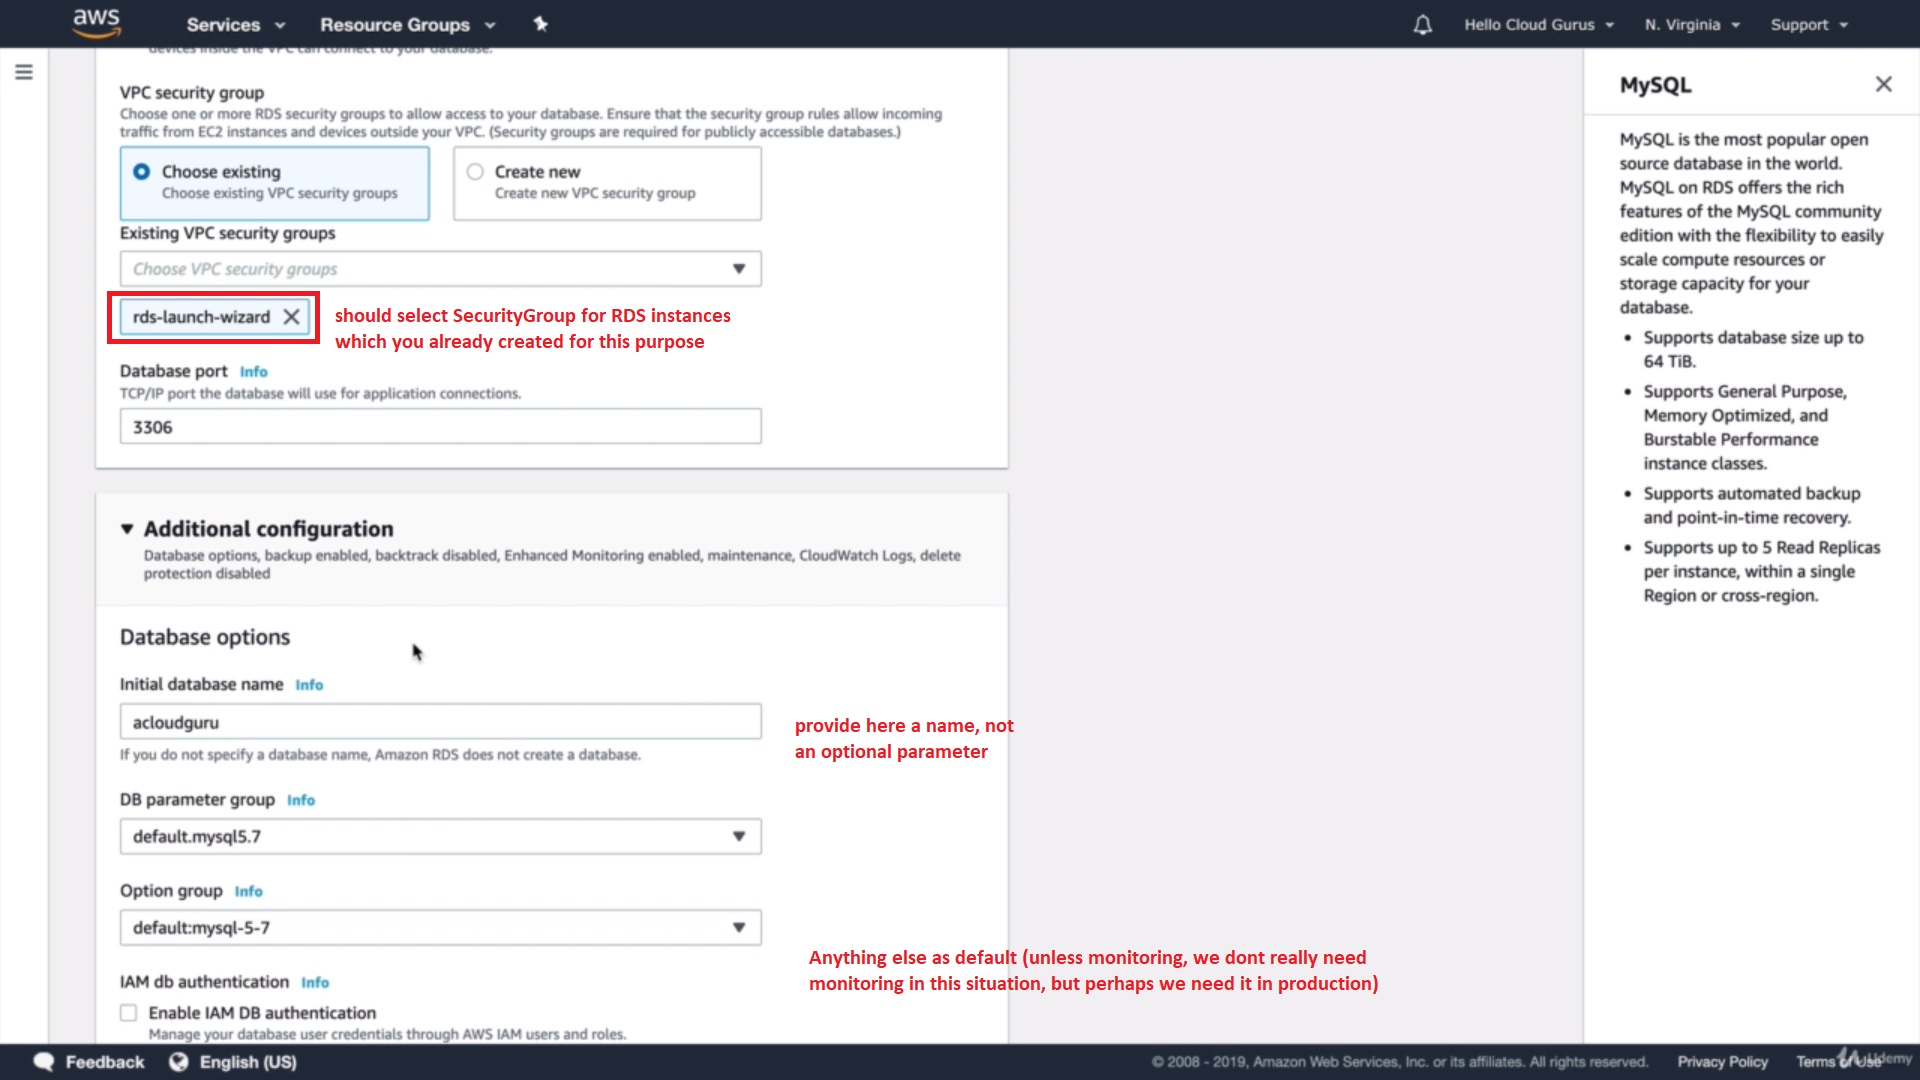The width and height of the screenshot is (1920, 1080).
Task: Open the notifications bell
Action: pyautogui.click(x=1422, y=25)
